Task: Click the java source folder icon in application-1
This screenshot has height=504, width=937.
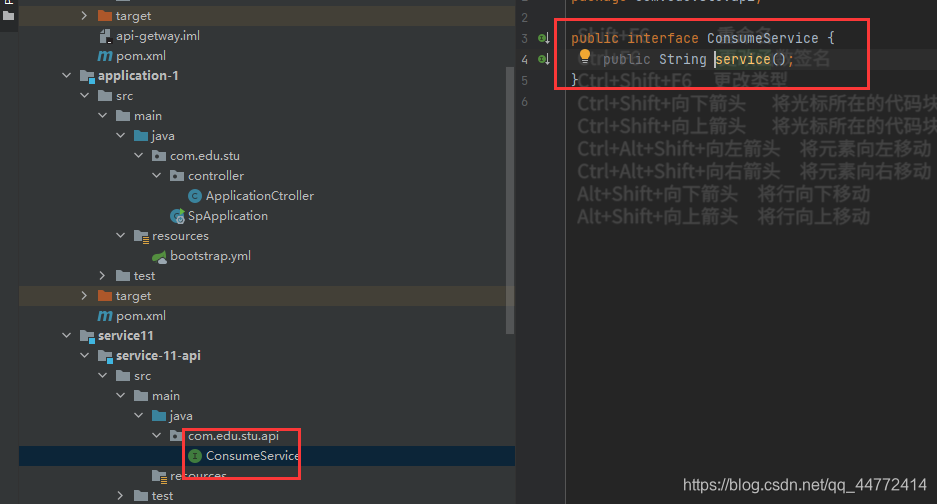Action: [x=141, y=136]
